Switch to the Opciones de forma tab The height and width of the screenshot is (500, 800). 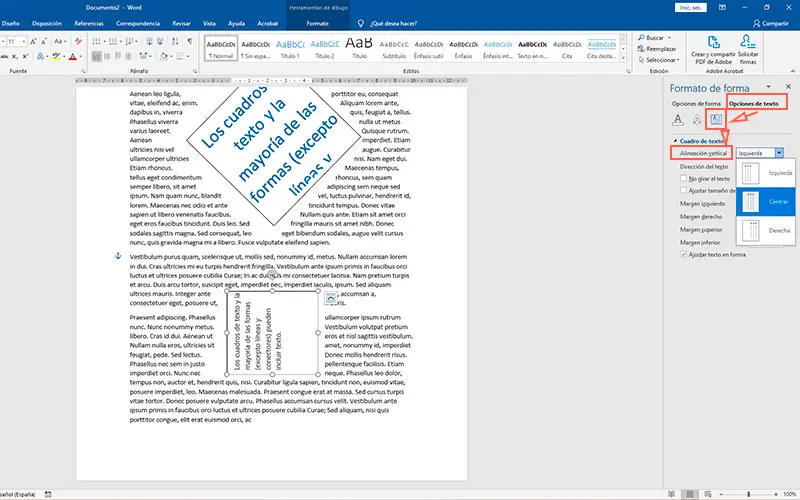[x=696, y=104]
